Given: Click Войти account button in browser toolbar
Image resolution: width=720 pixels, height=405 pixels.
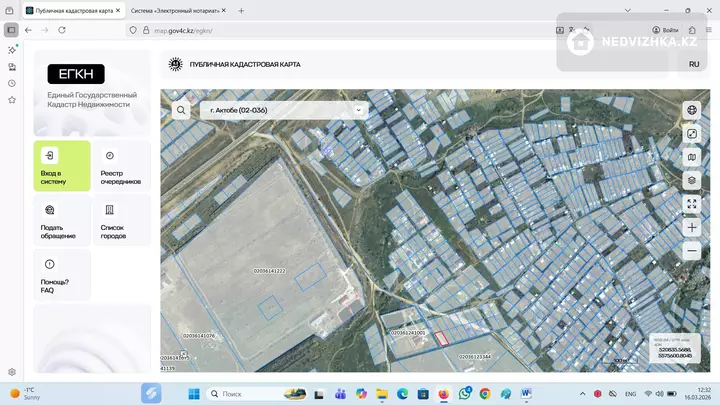Looking at the screenshot, I should click(665, 30).
